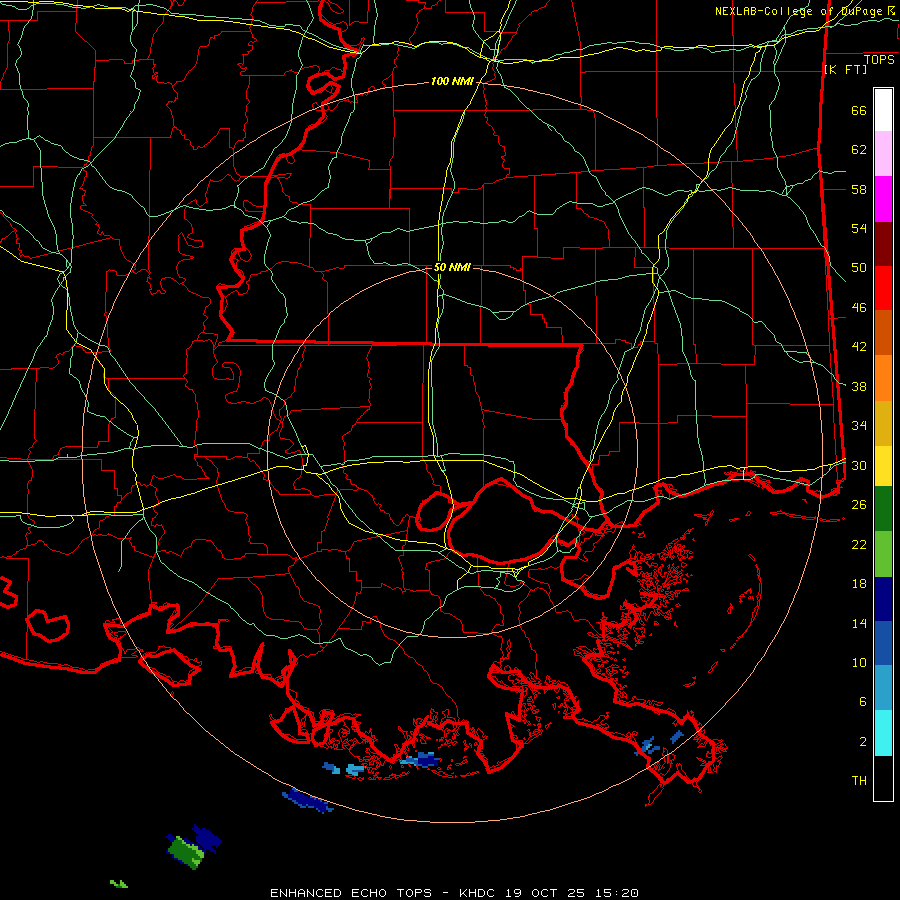This screenshot has width=900, height=900.
Task: Click the '42' legend value
Action: coord(859,346)
